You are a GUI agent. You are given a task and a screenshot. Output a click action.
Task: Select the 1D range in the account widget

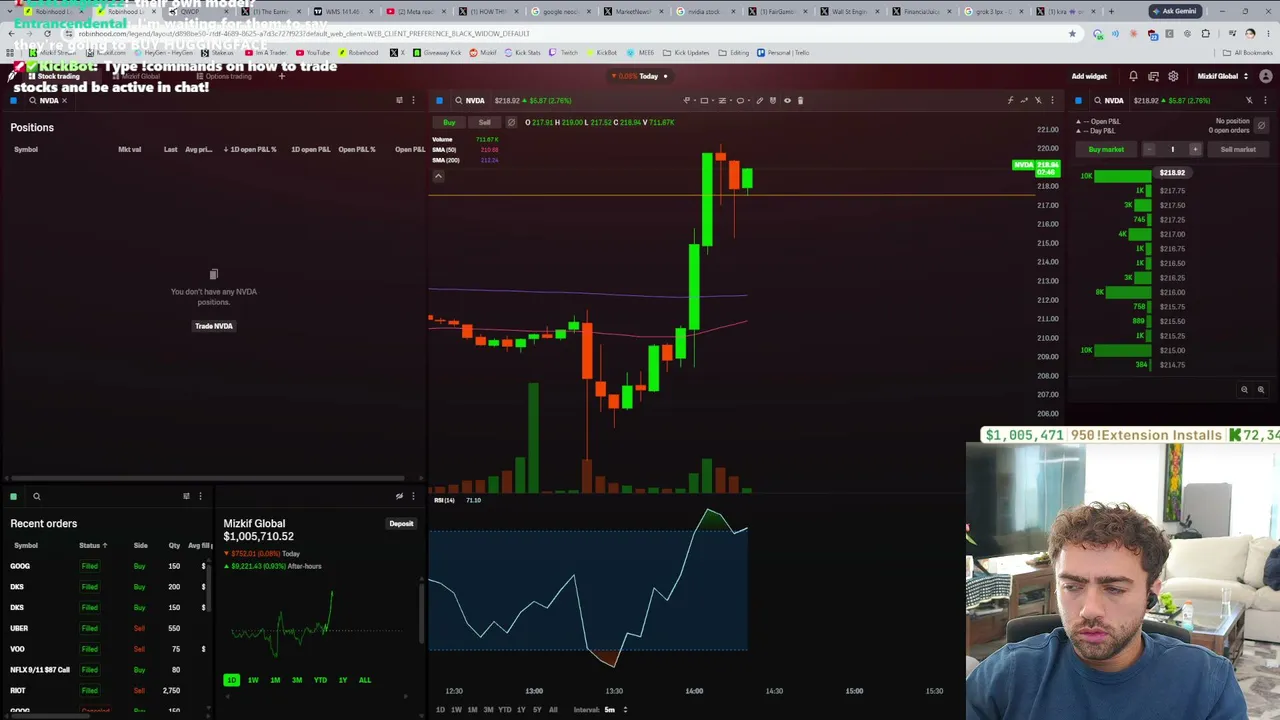click(x=231, y=680)
